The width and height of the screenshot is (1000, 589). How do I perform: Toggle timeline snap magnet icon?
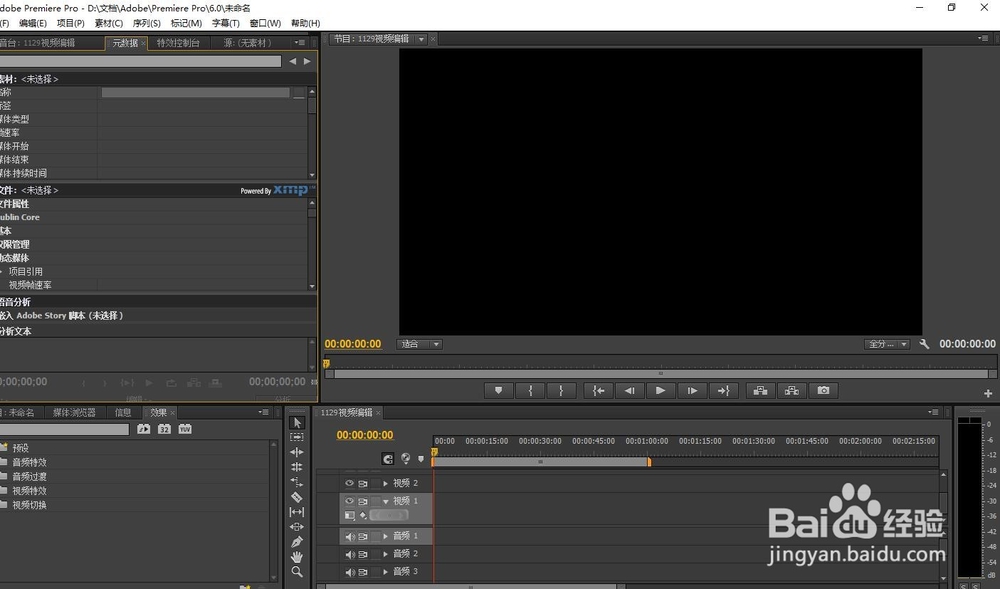[x=388, y=458]
